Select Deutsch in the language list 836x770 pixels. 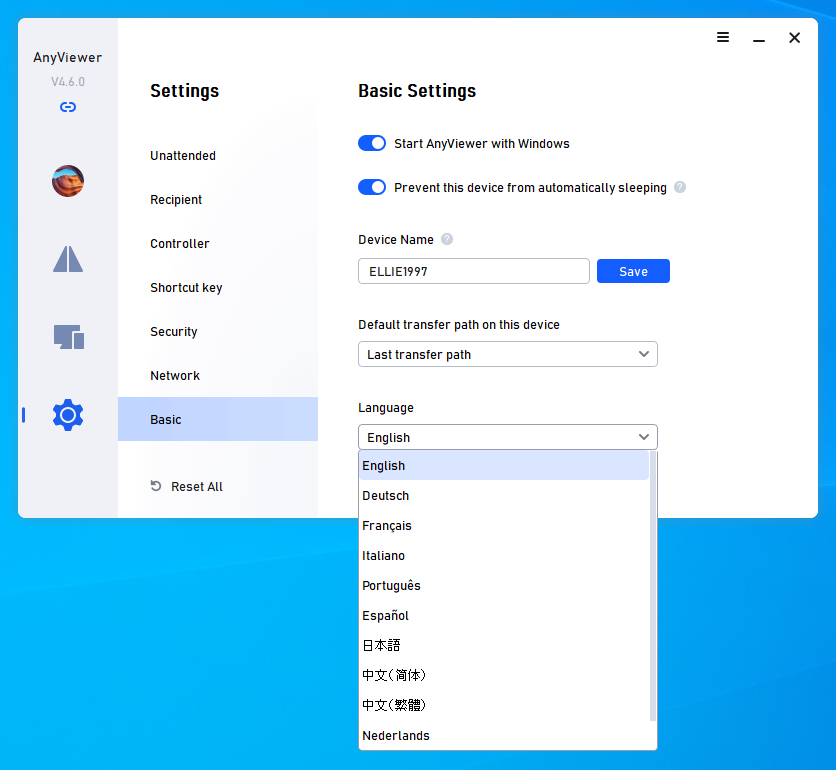504,495
